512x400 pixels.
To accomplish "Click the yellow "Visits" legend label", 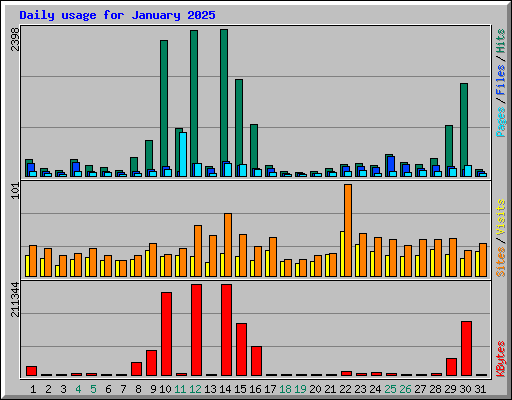I will click(501, 218).
